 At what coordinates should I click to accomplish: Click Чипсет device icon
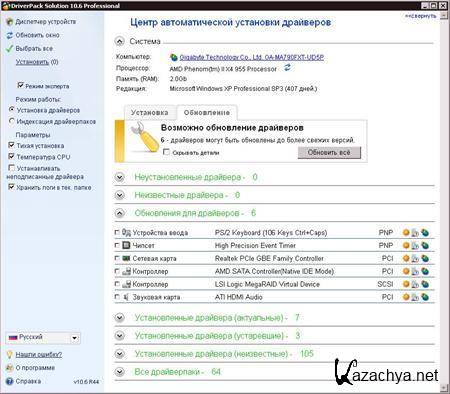[x=126, y=245]
